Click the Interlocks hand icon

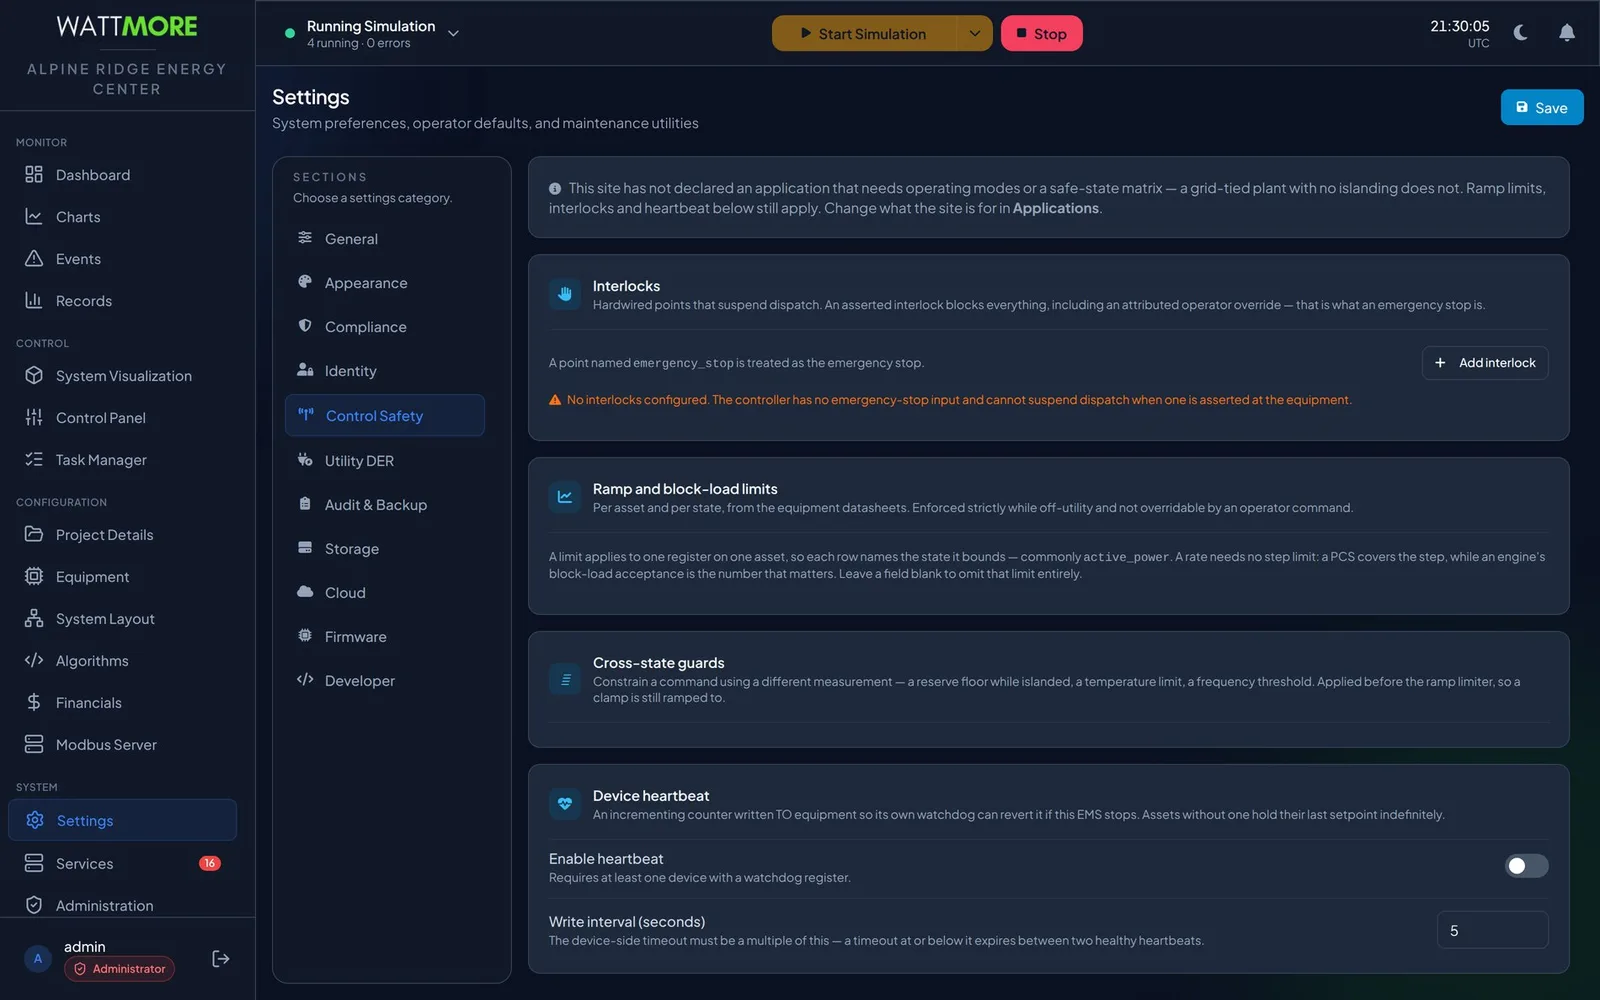click(565, 294)
